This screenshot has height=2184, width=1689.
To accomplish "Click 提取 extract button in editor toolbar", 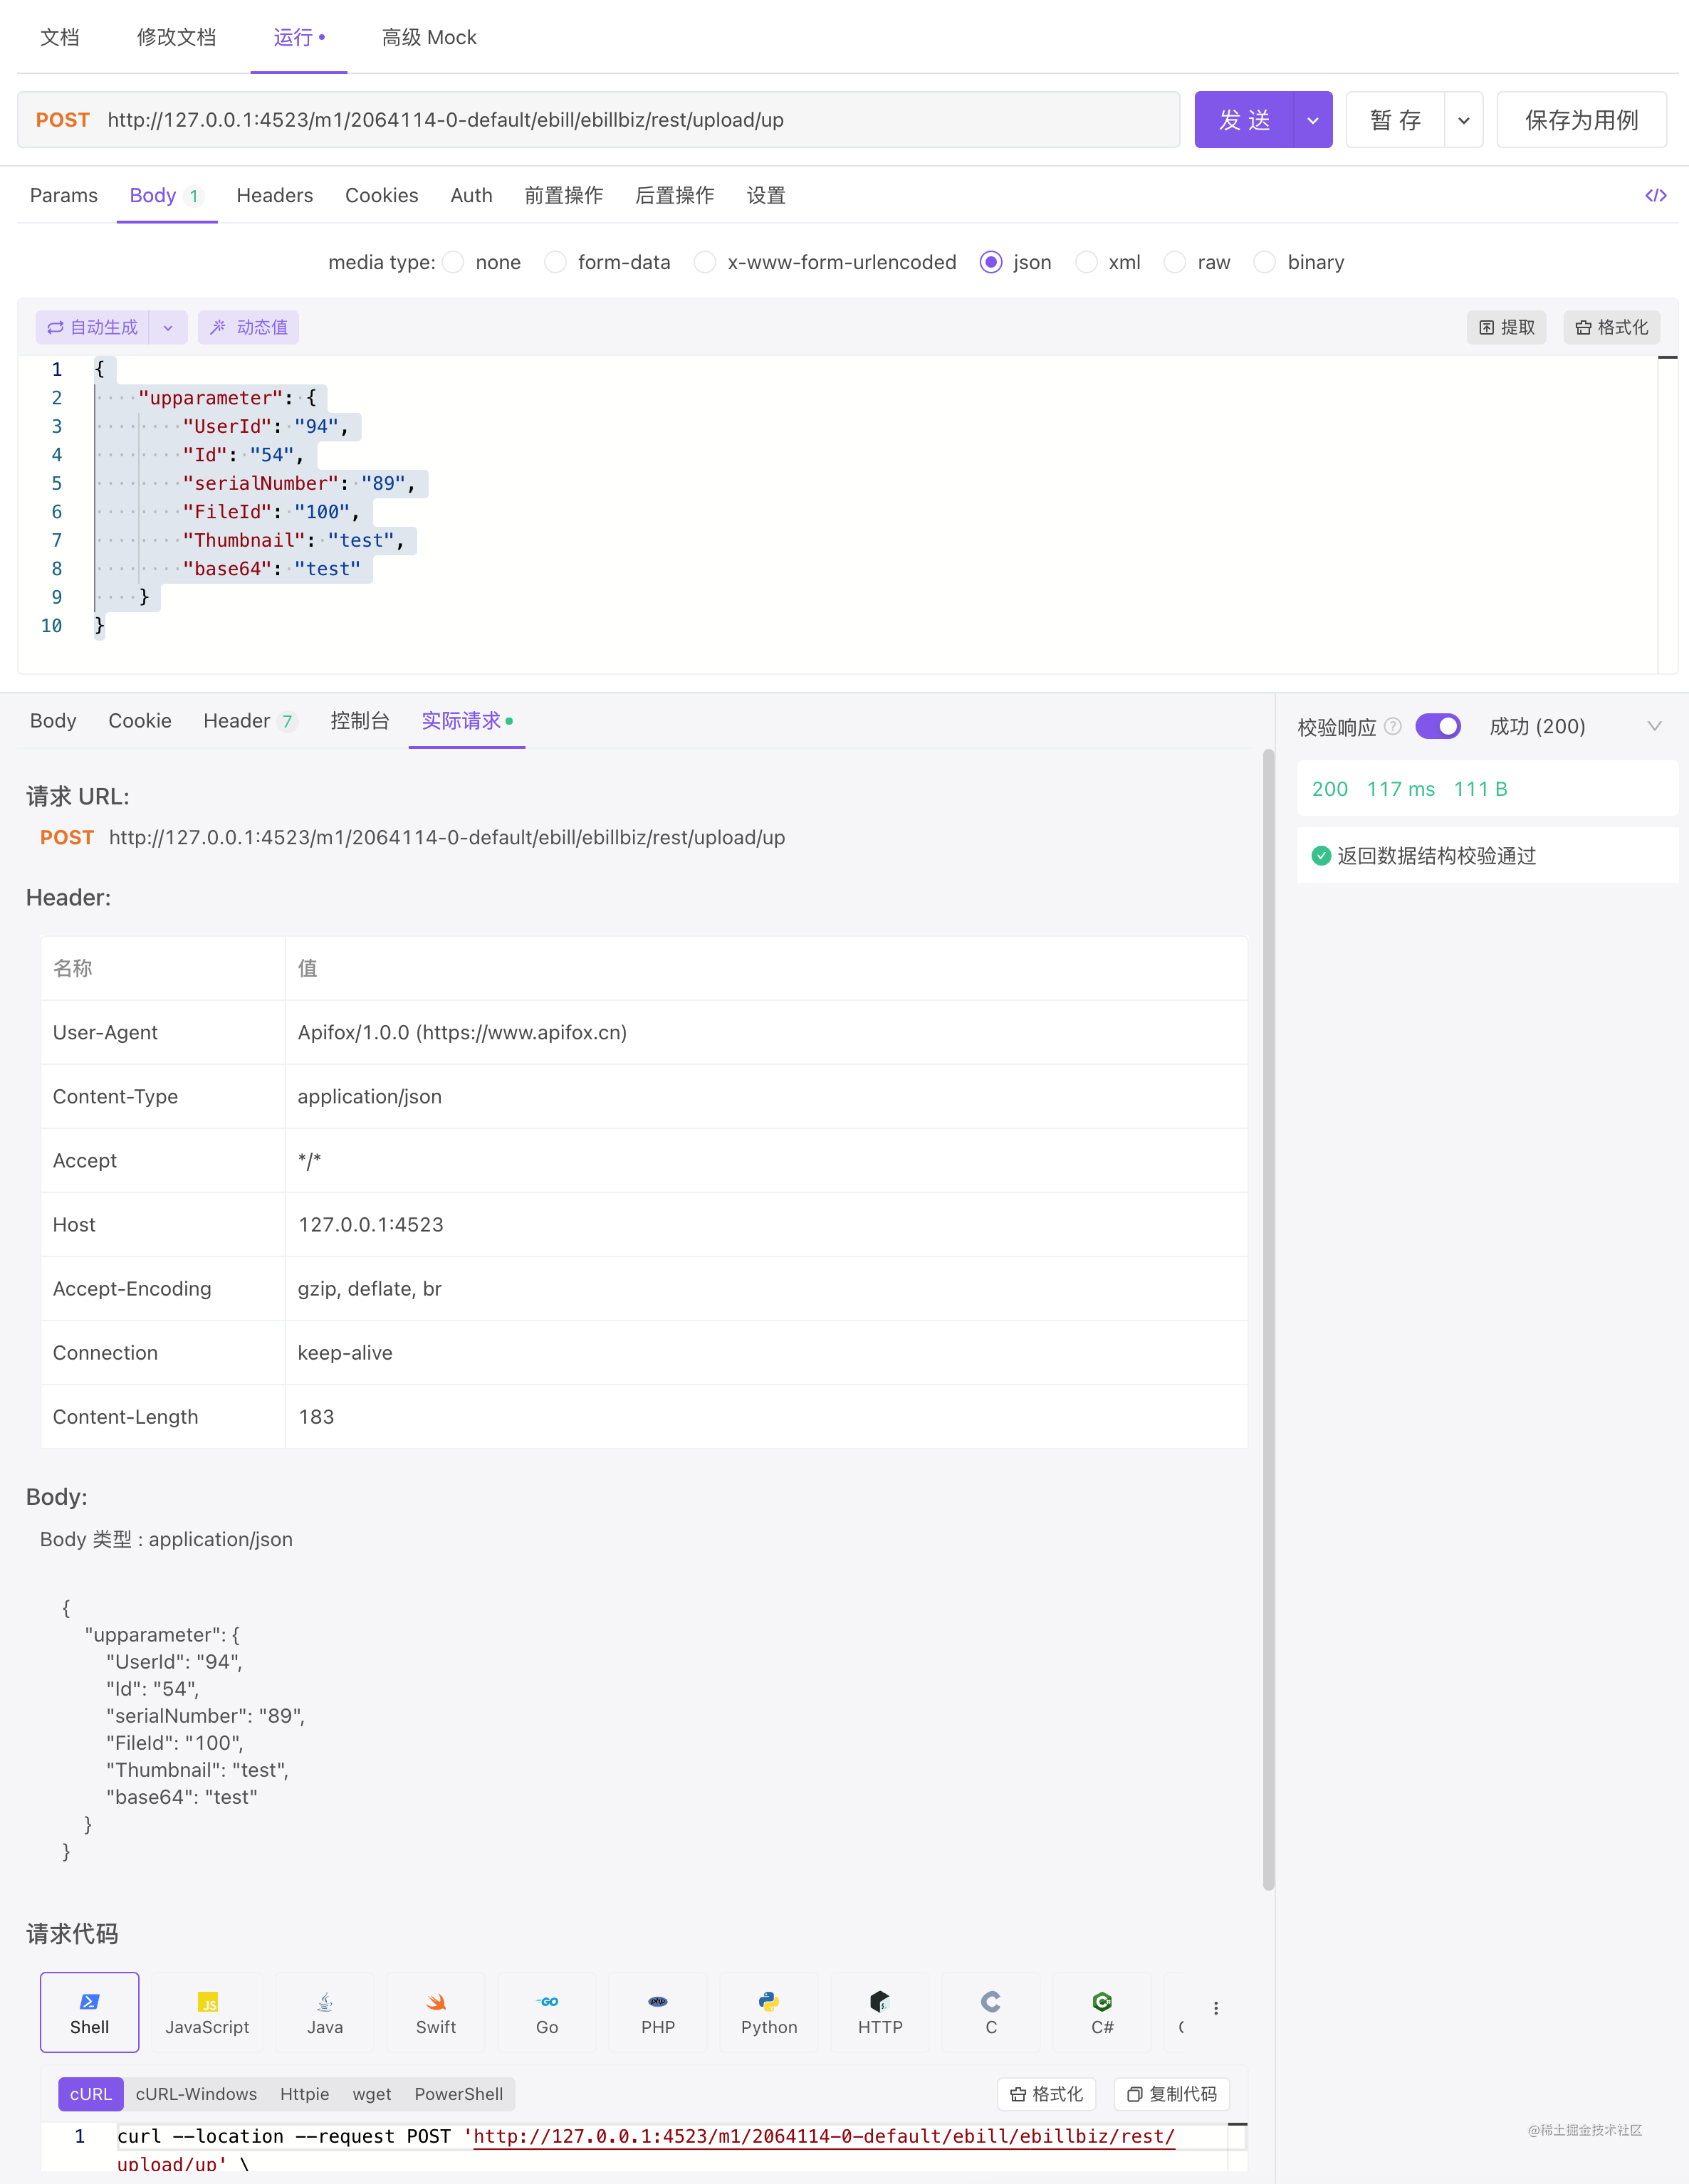I will point(1506,327).
